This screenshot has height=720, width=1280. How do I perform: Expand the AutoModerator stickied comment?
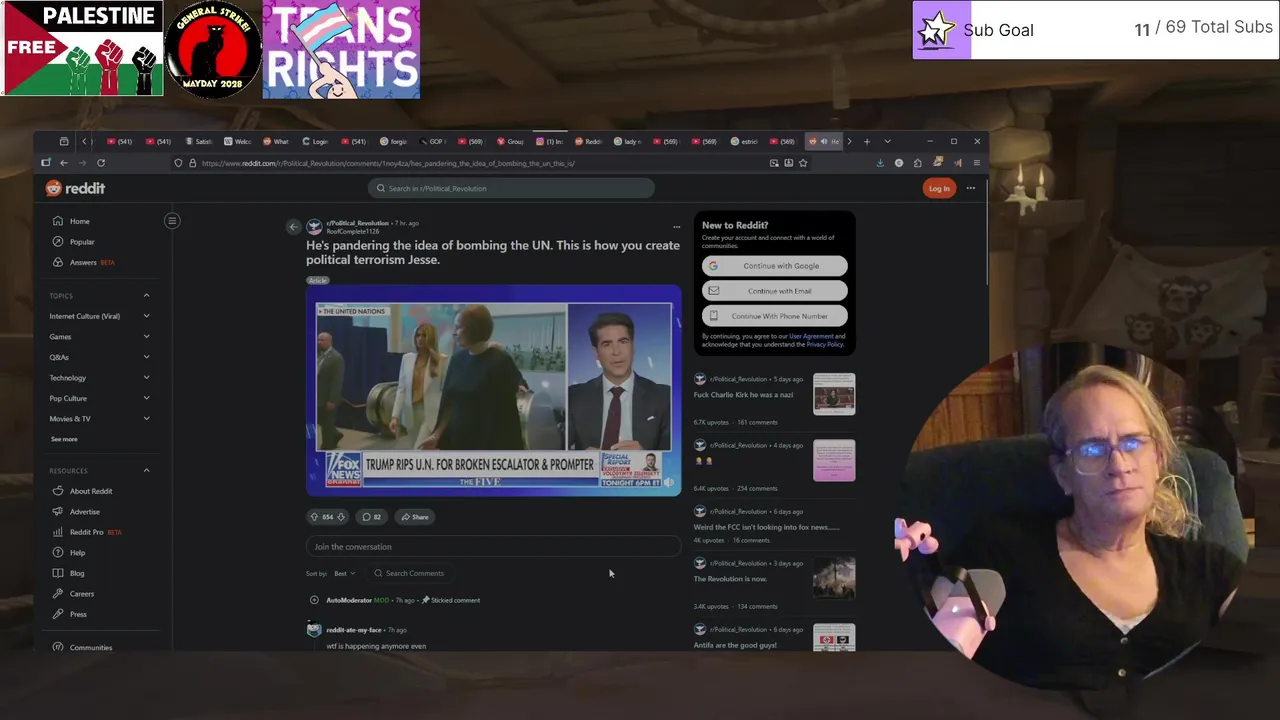click(314, 600)
